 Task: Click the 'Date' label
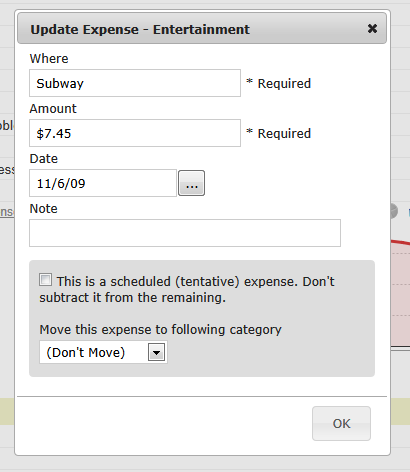click(44, 159)
